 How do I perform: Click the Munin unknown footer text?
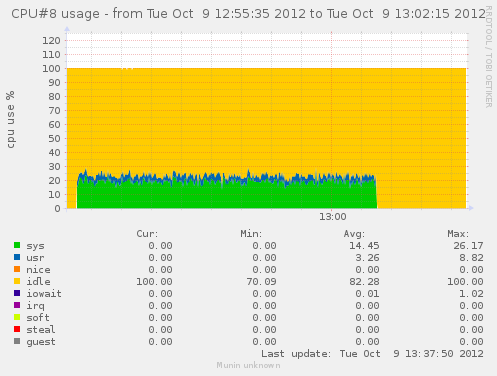pyautogui.click(x=248, y=366)
